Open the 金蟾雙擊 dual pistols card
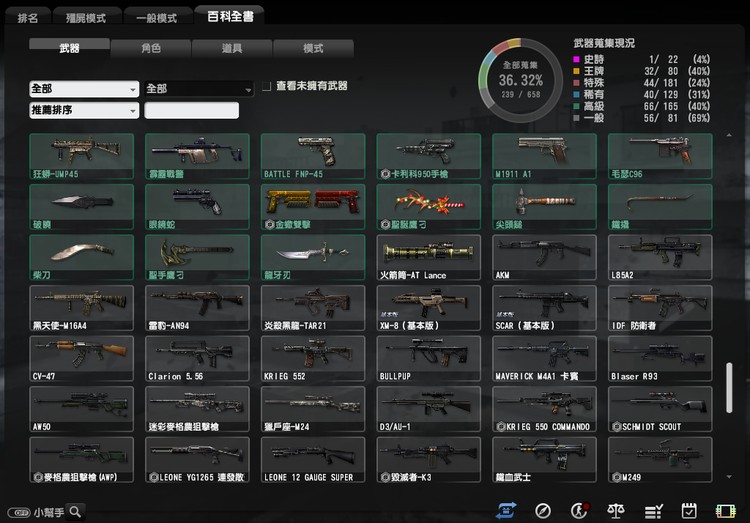Screen dimensions: 750x523 [313, 207]
